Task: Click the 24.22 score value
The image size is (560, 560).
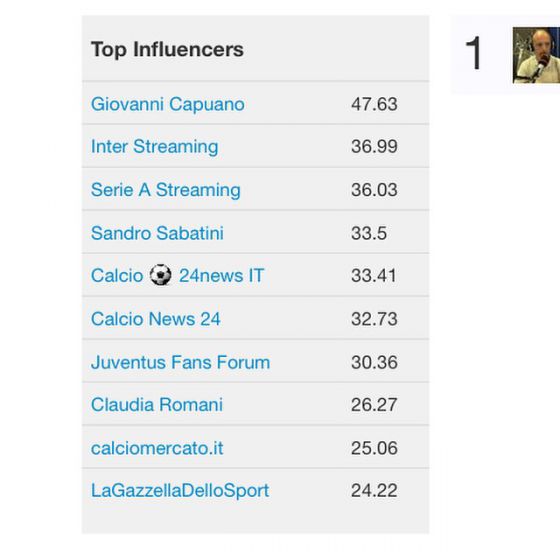Action: (374, 491)
